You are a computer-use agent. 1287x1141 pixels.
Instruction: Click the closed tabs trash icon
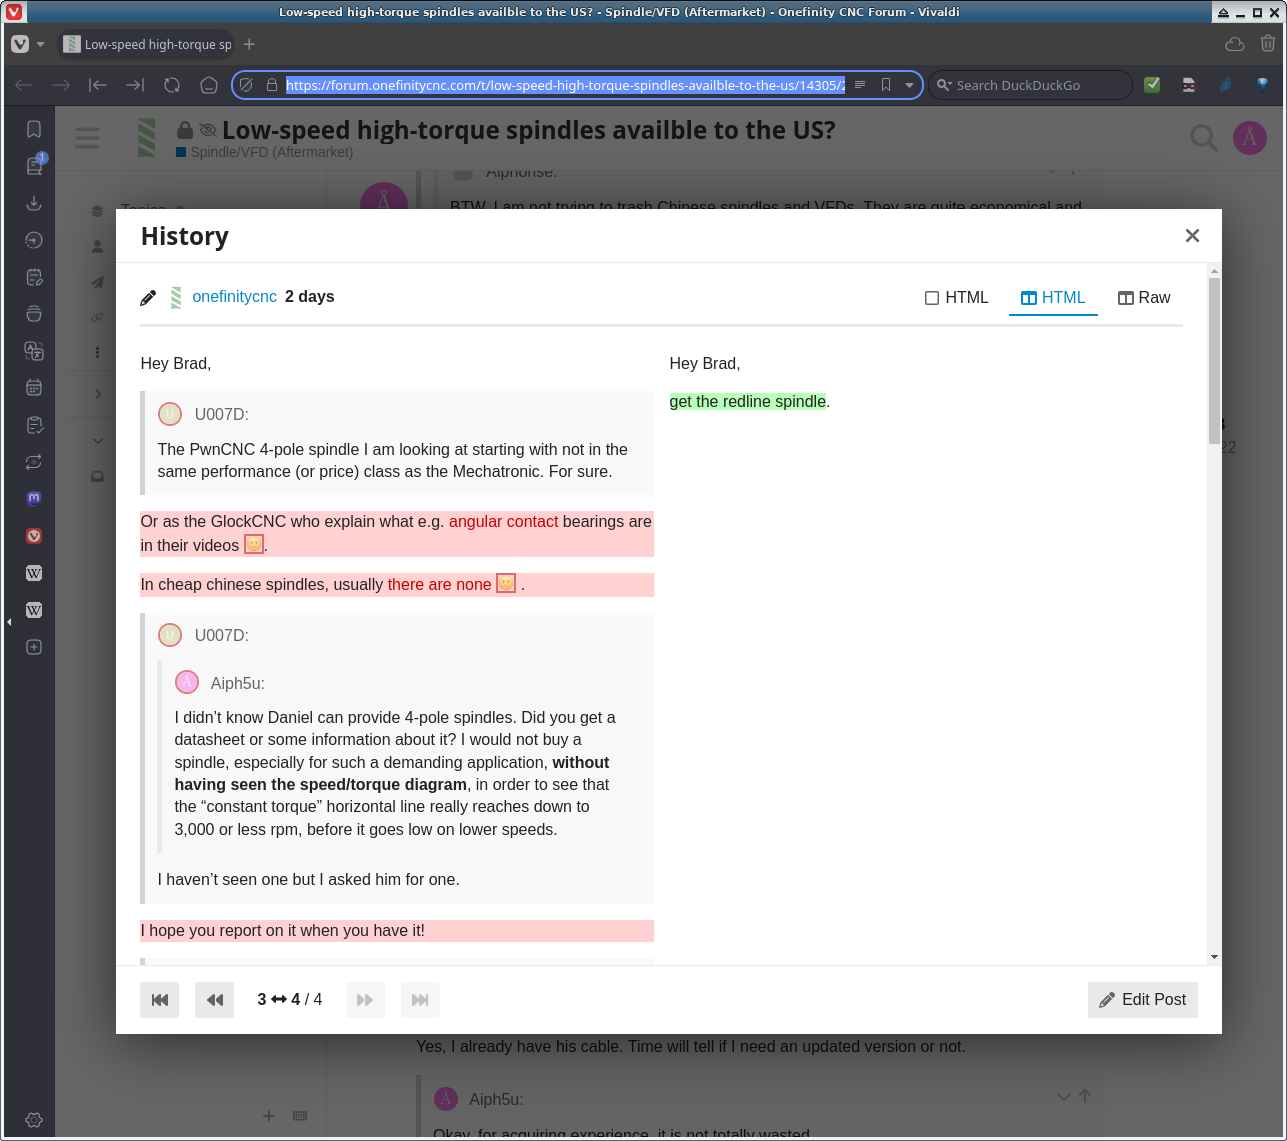(1268, 44)
